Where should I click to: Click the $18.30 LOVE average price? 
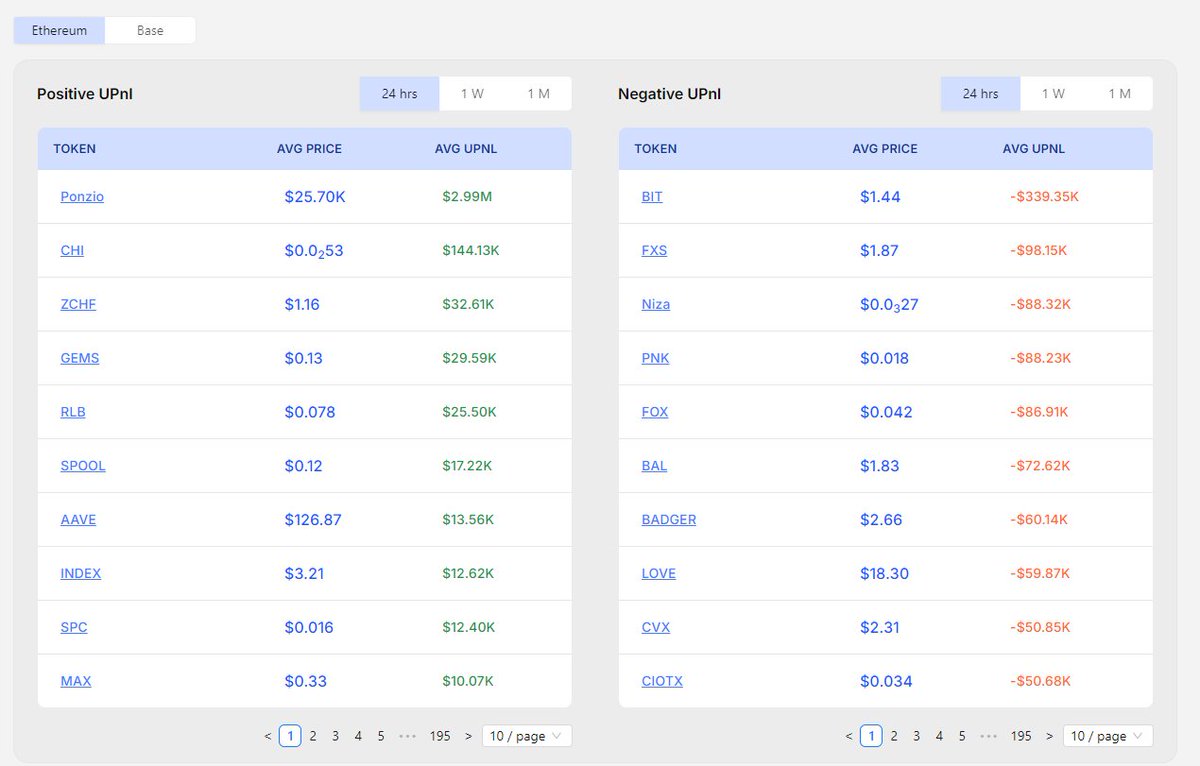click(884, 574)
